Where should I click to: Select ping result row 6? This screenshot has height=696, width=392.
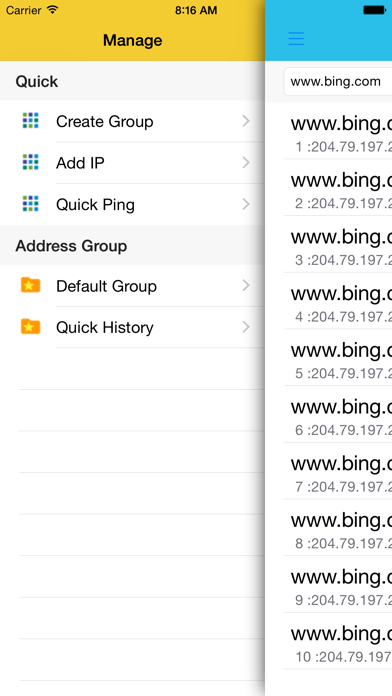[338, 414]
